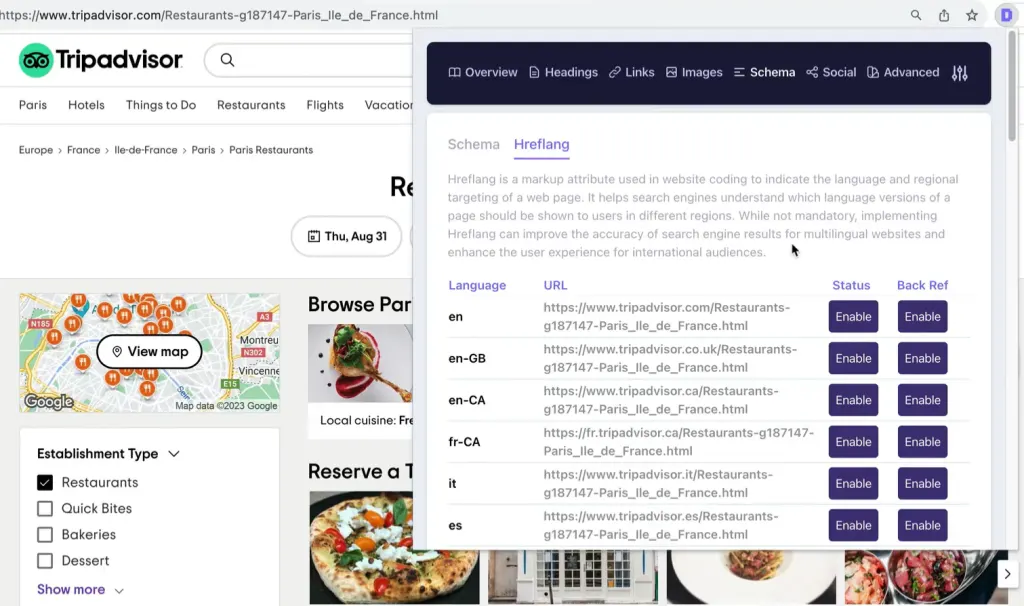The image size is (1024, 606).
Task: Check the Dessert checkbox
Action: (x=45, y=561)
